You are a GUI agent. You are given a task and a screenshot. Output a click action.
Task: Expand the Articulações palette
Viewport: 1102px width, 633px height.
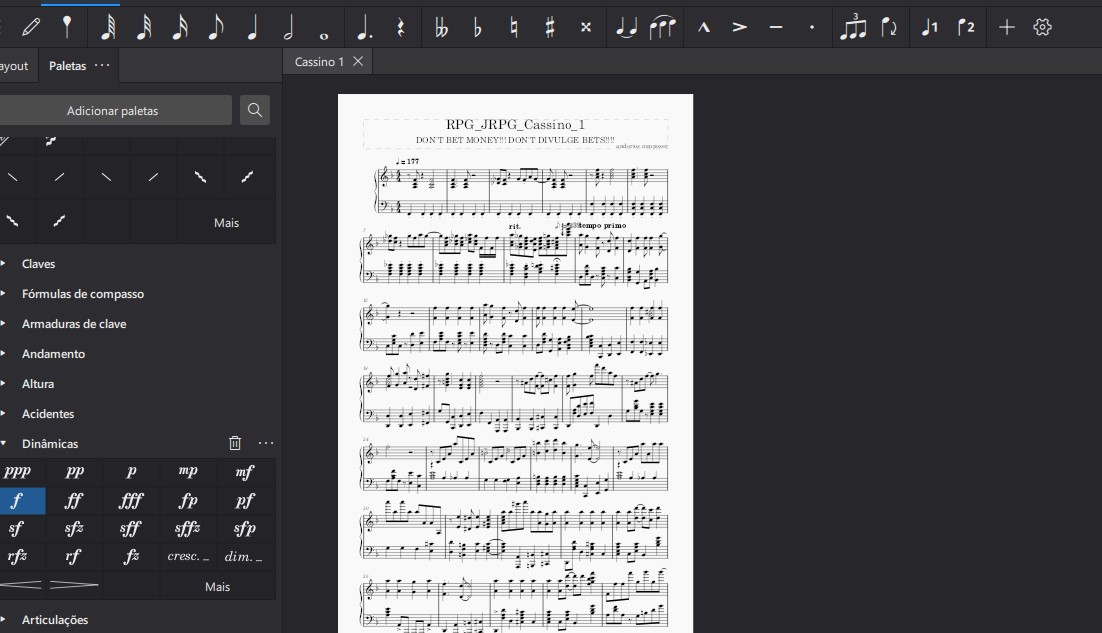55,620
